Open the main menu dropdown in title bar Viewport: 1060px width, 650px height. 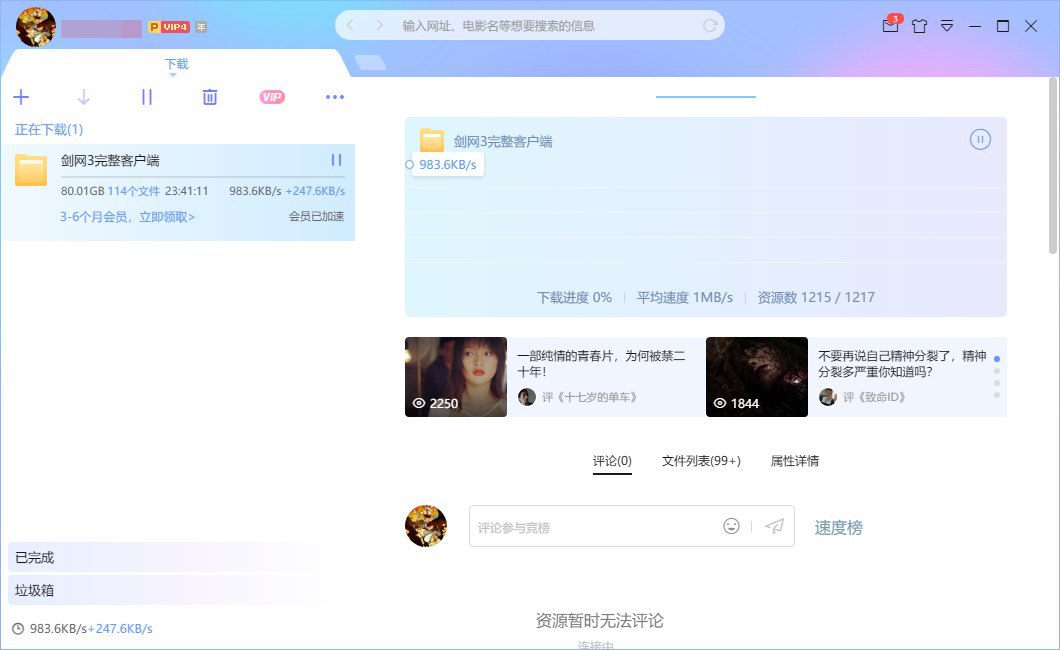(x=947, y=26)
